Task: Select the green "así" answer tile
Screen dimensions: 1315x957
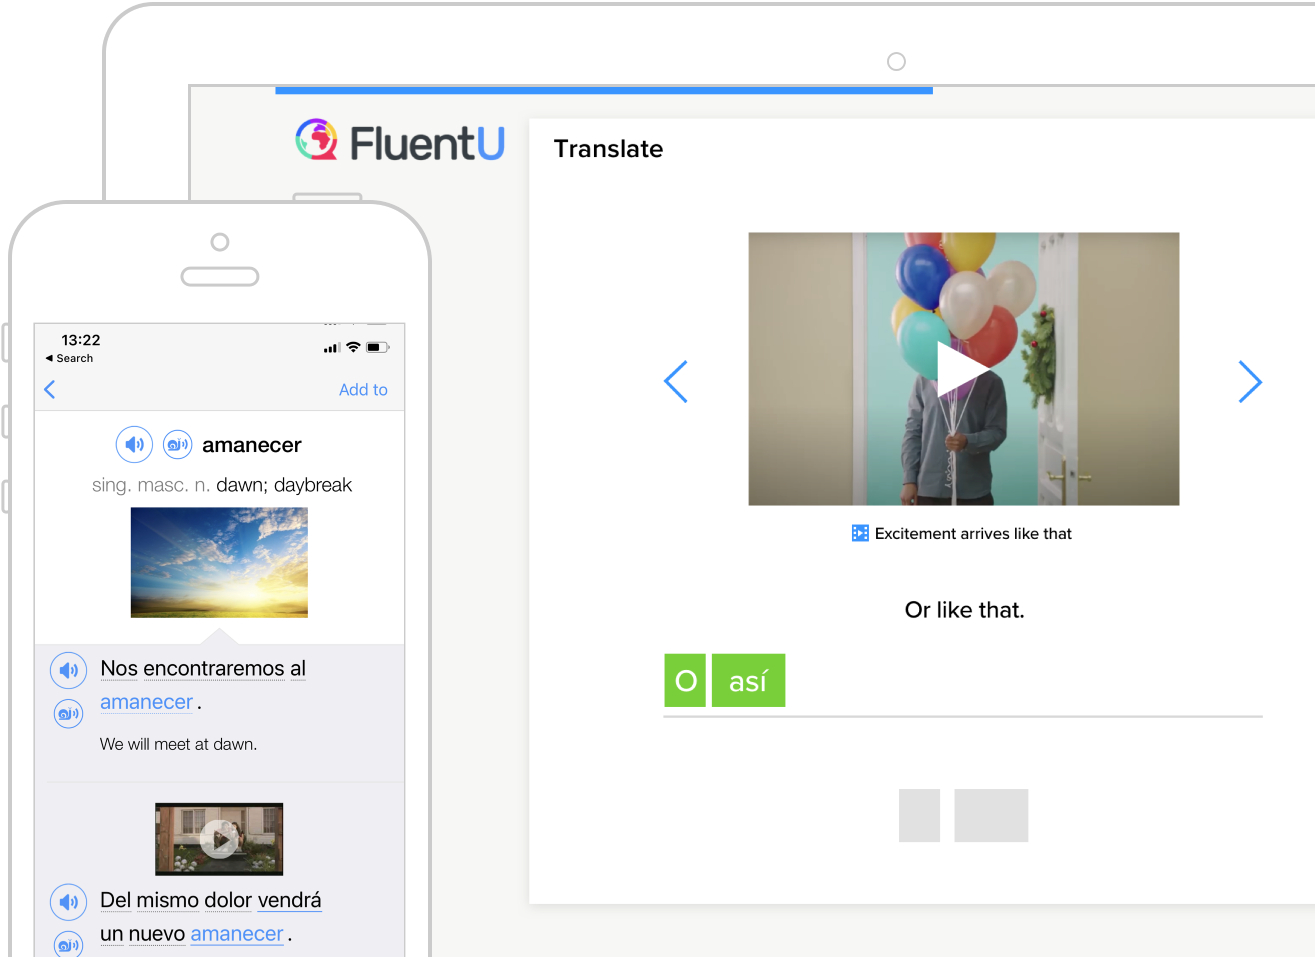Action: click(x=748, y=680)
